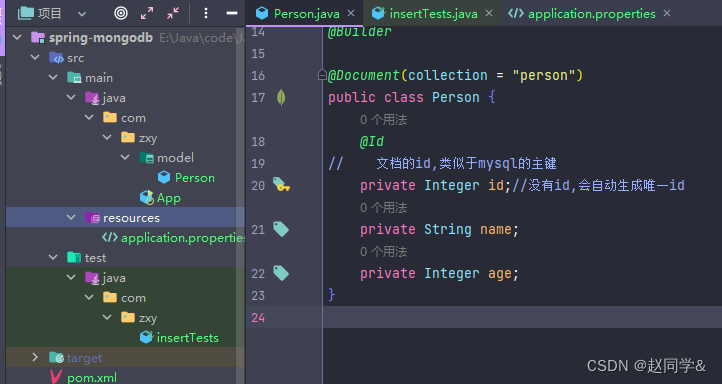This screenshot has height=384, width=722.
Task: Collapse the java folder under test
Action: [x=71, y=278]
